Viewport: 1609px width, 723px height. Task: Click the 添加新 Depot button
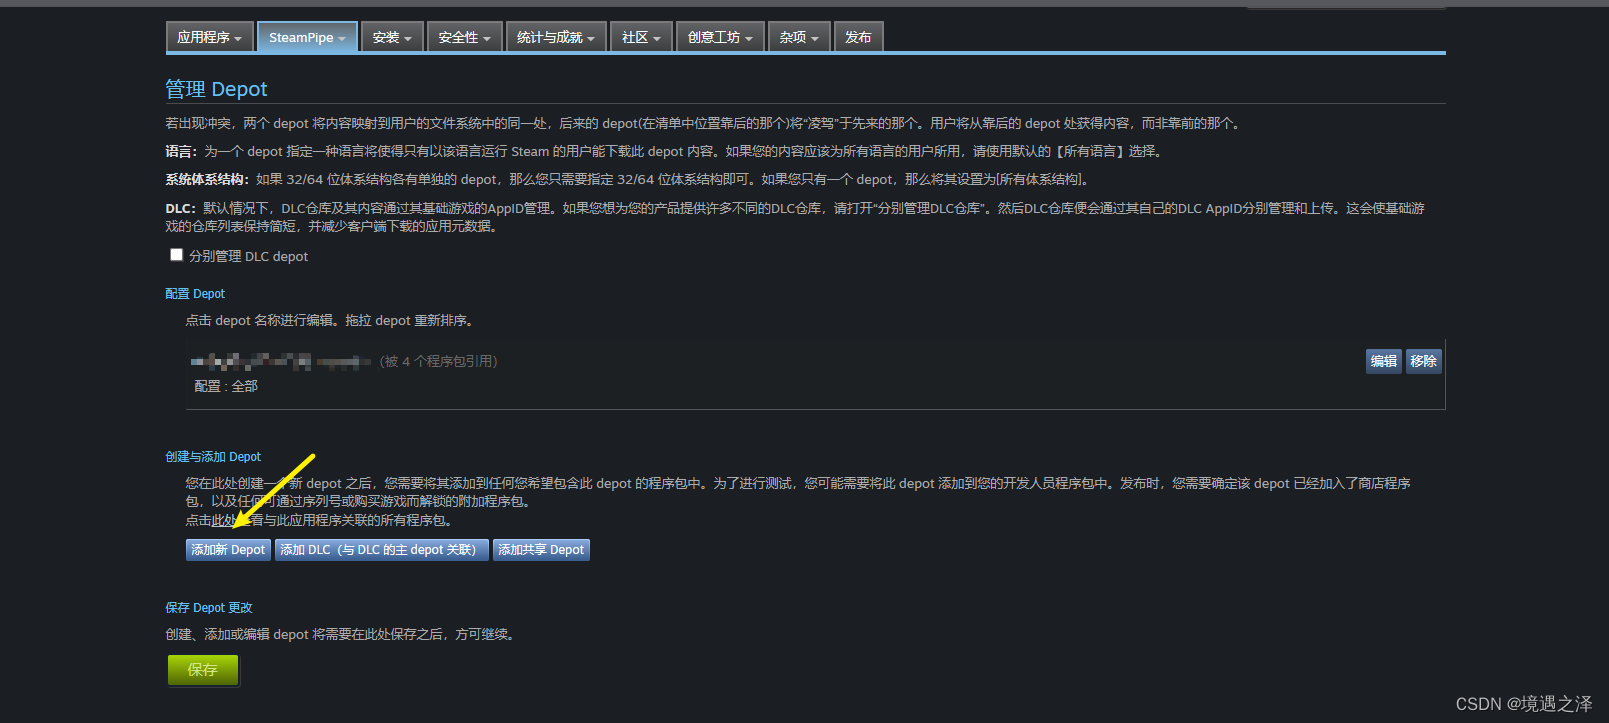(x=228, y=550)
